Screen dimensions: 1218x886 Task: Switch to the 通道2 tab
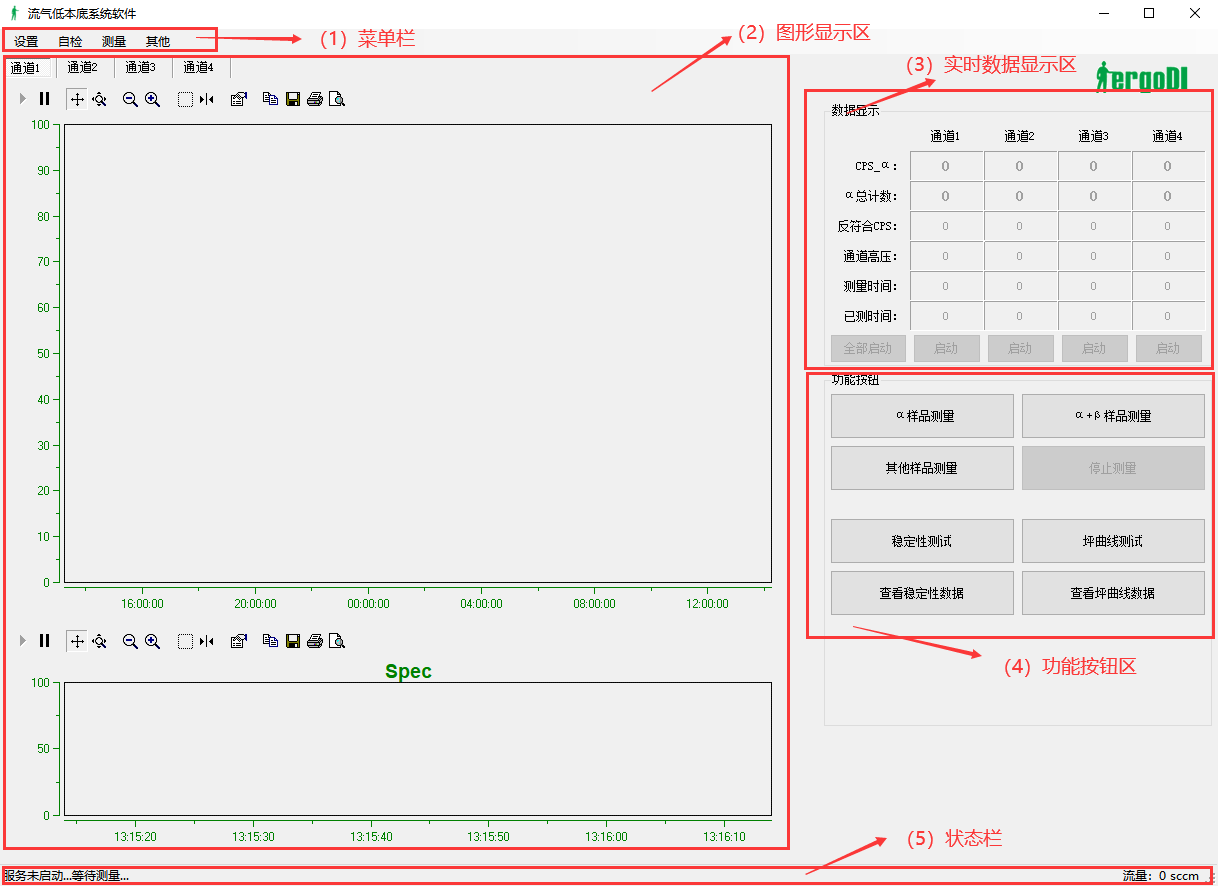point(83,68)
